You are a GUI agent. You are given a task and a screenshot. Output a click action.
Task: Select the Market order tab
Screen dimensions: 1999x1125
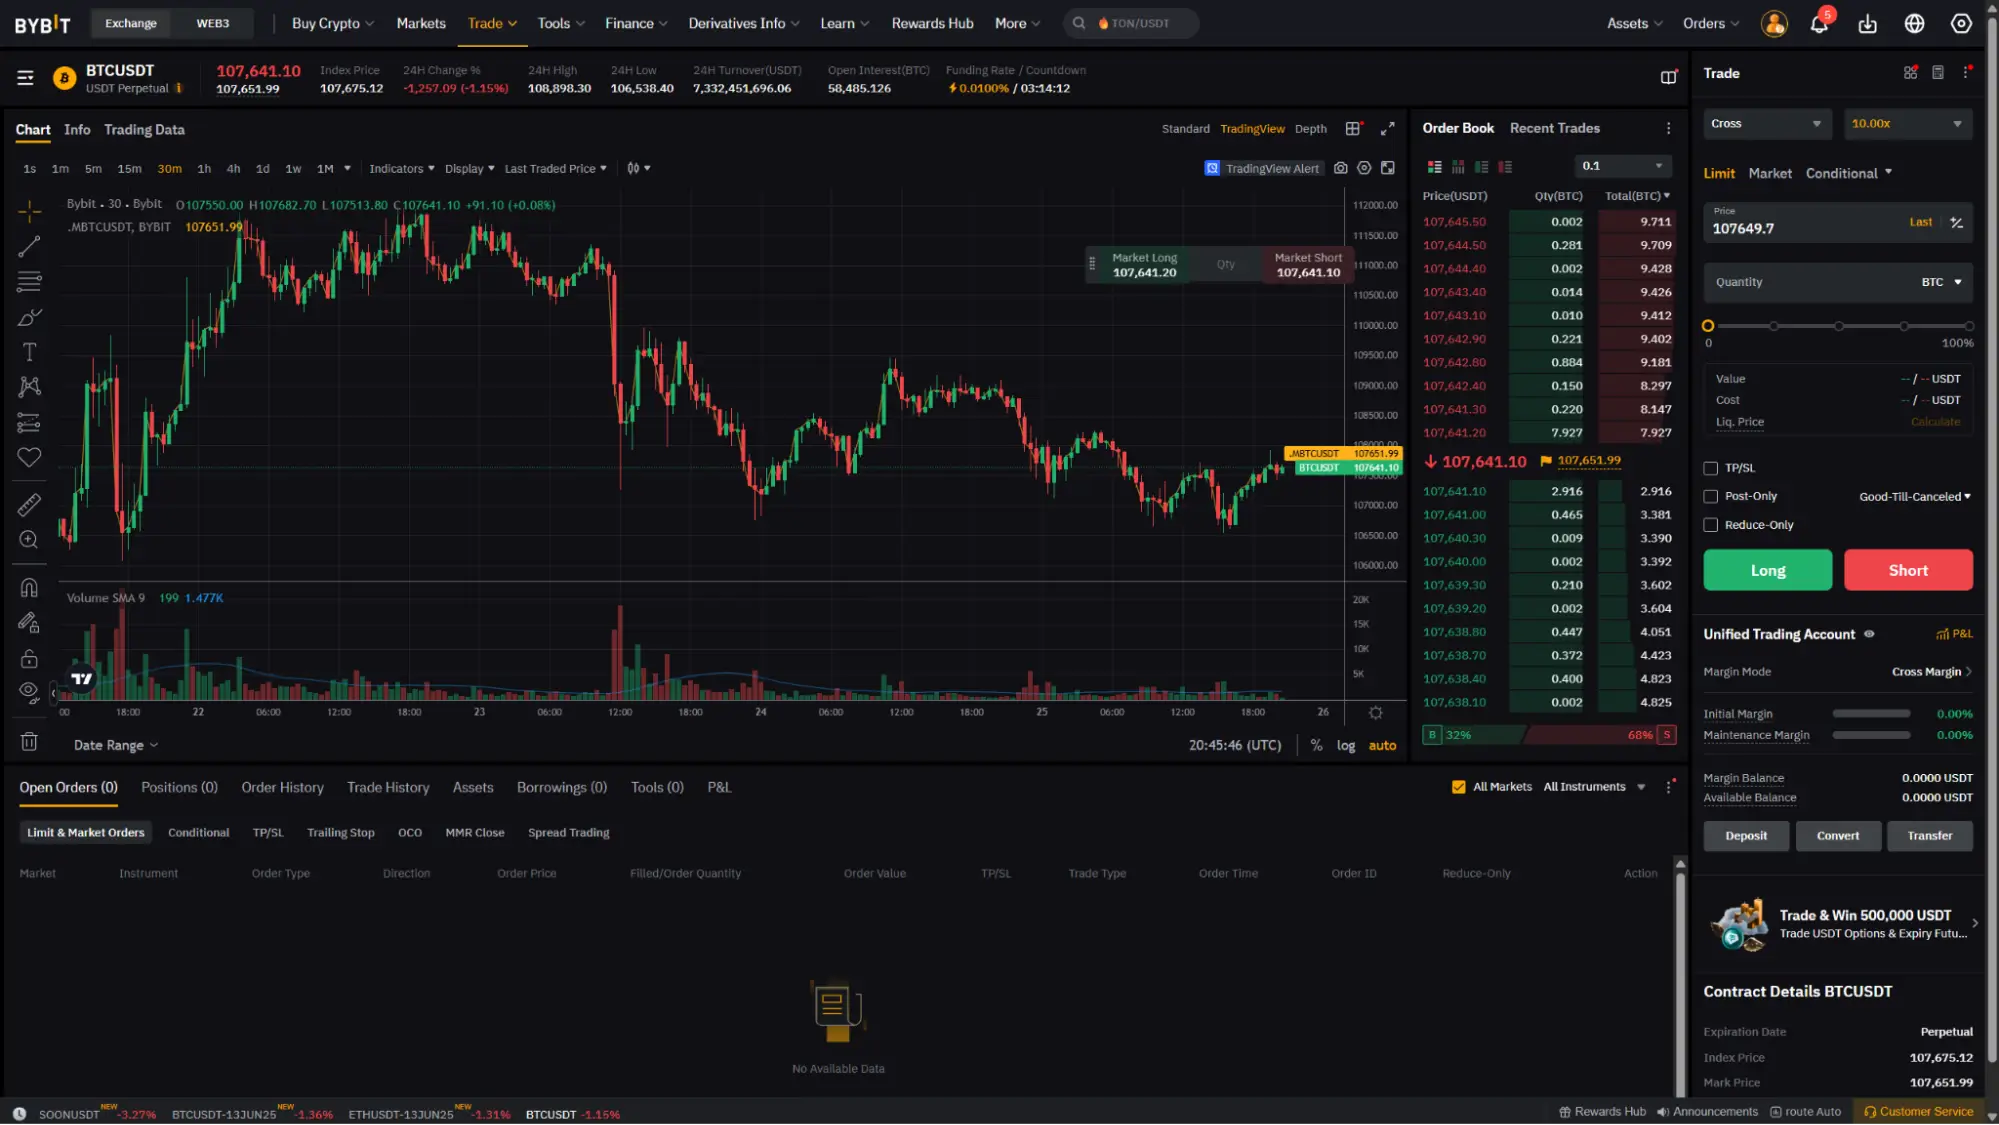click(x=1769, y=173)
